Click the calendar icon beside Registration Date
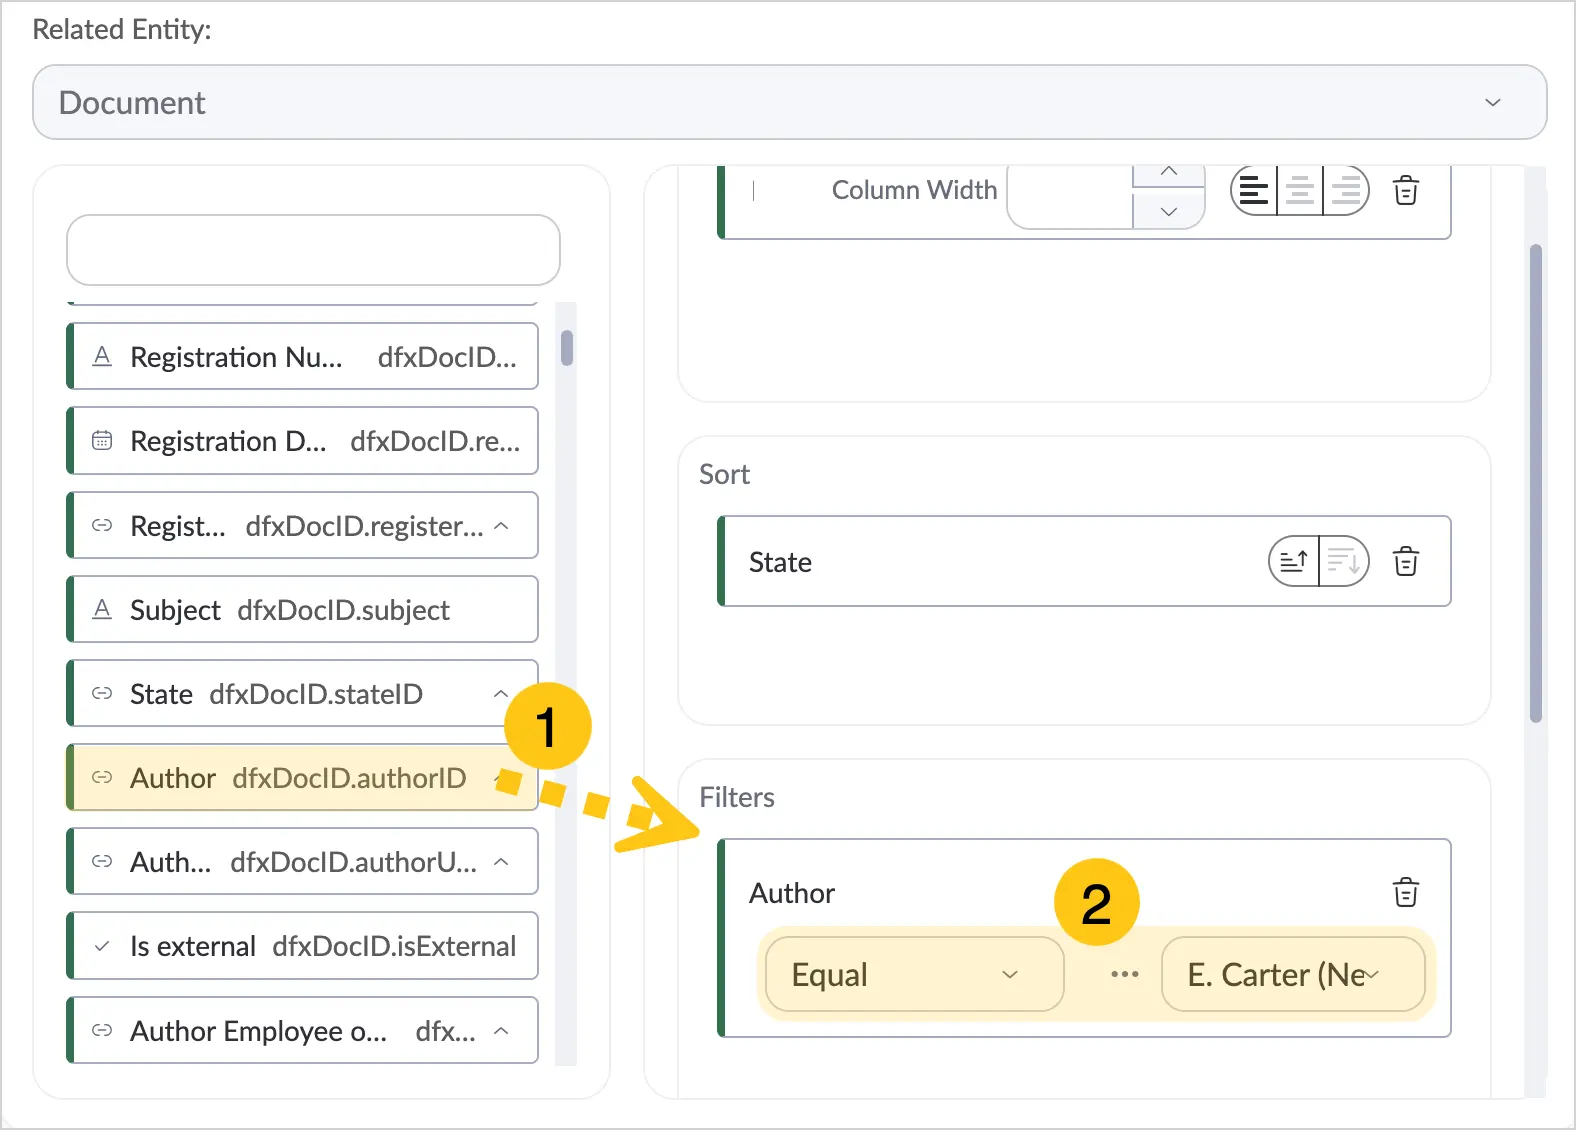 tap(102, 440)
